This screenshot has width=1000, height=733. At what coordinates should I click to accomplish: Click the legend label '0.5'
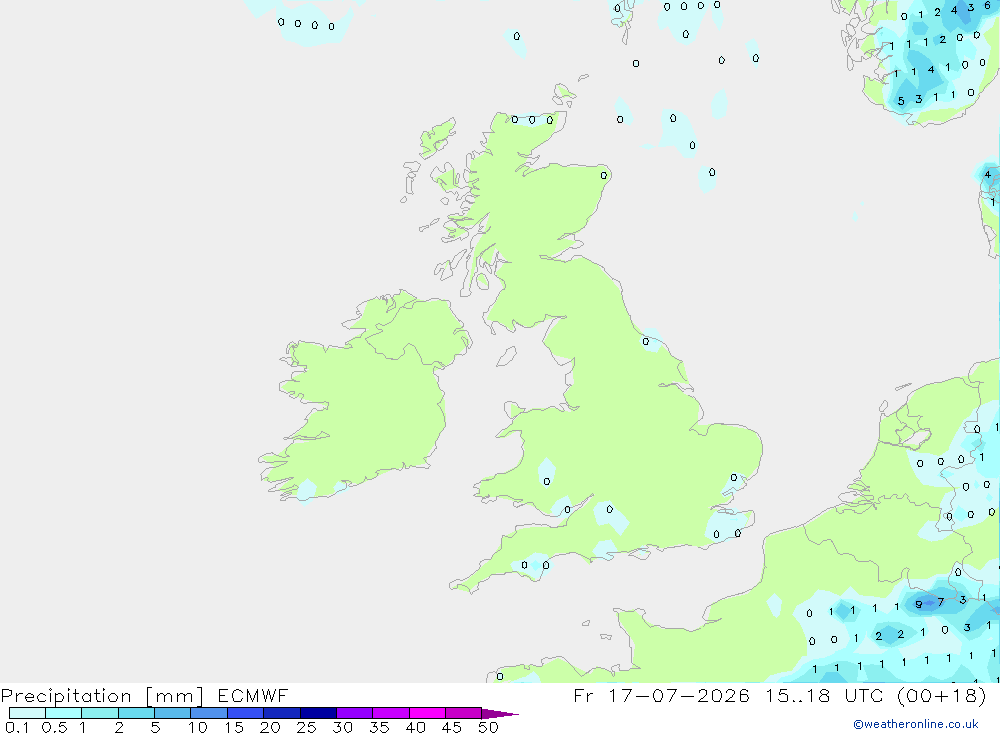[x=54, y=727]
